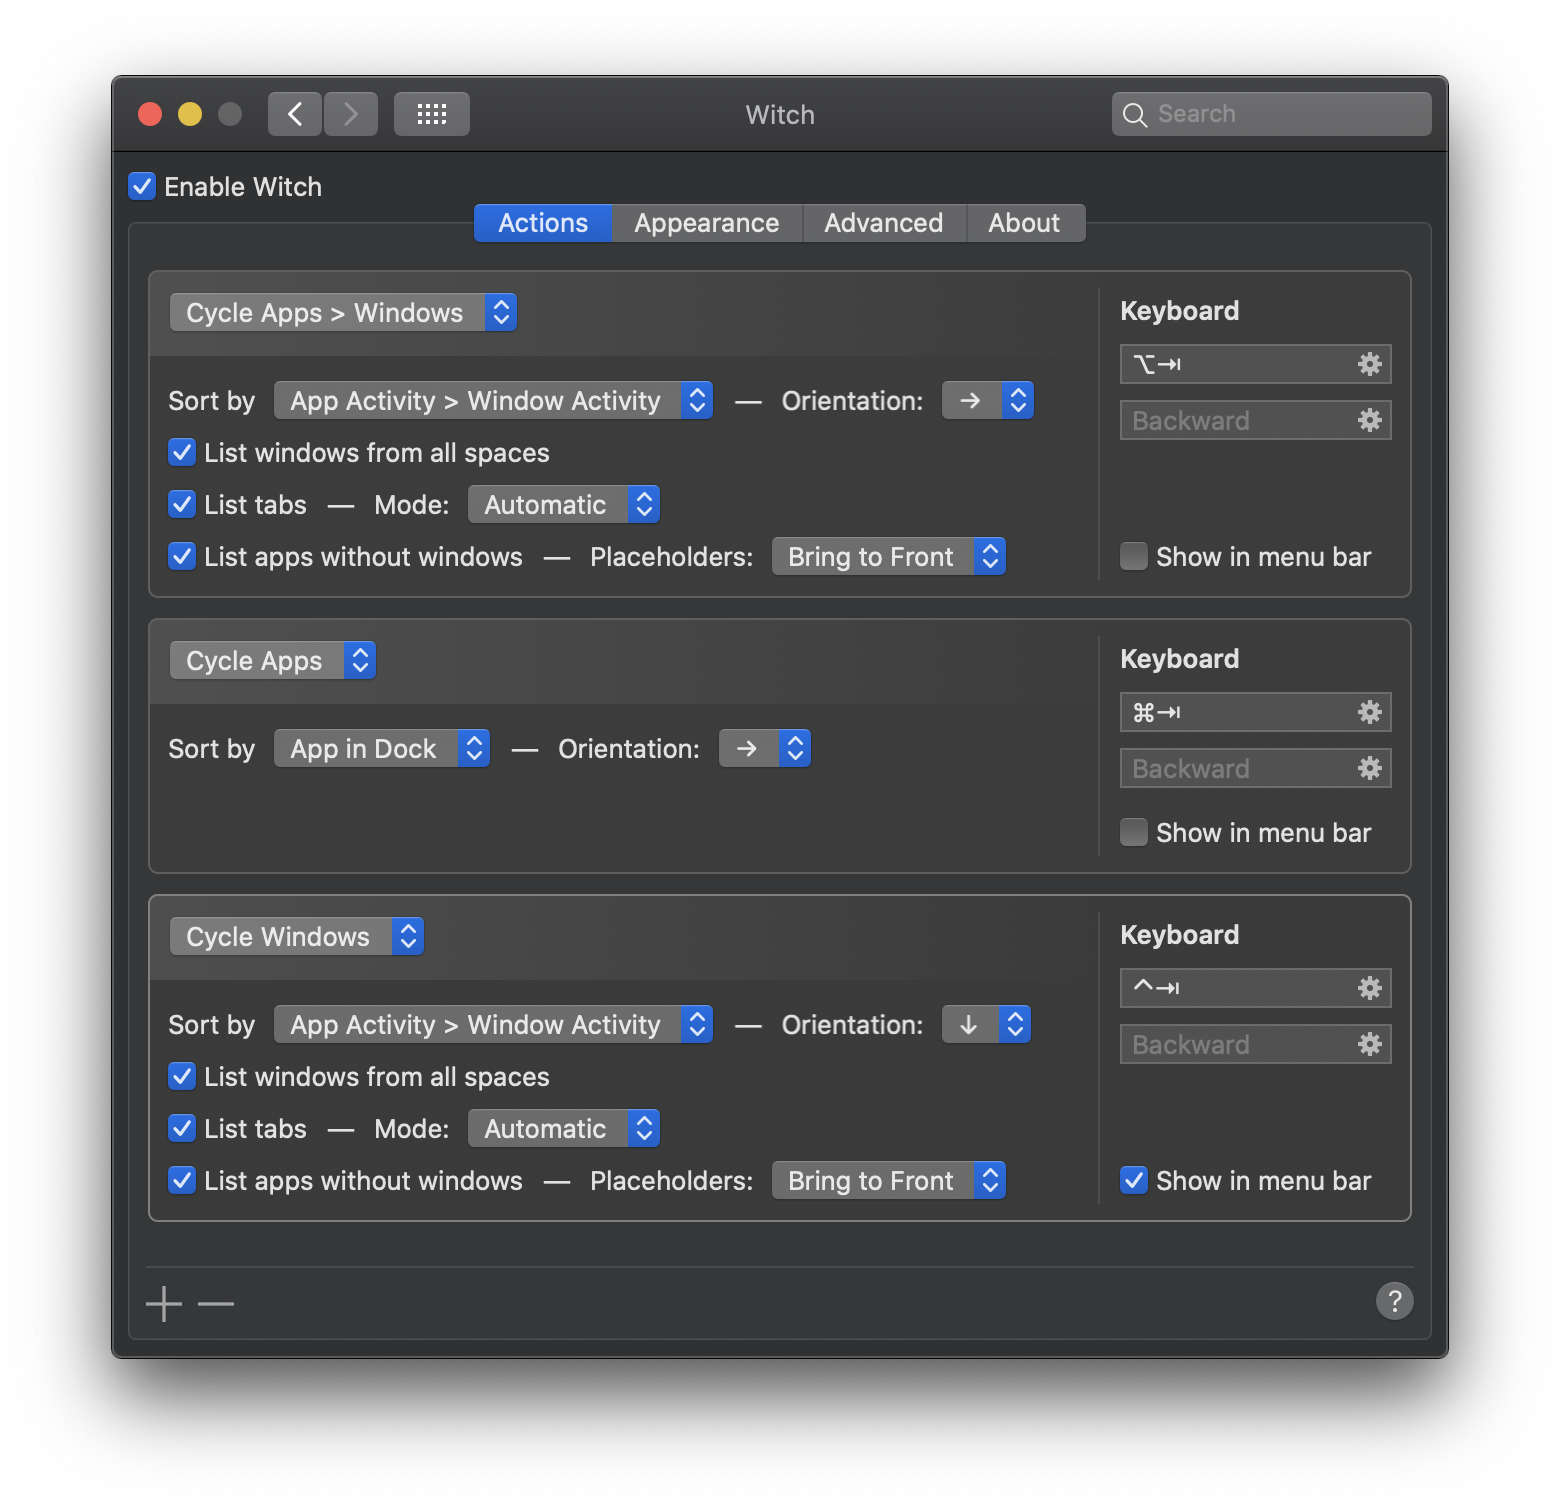The width and height of the screenshot is (1560, 1506).
Task: Toggle Enable Witch checkbox
Action: point(142,186)
